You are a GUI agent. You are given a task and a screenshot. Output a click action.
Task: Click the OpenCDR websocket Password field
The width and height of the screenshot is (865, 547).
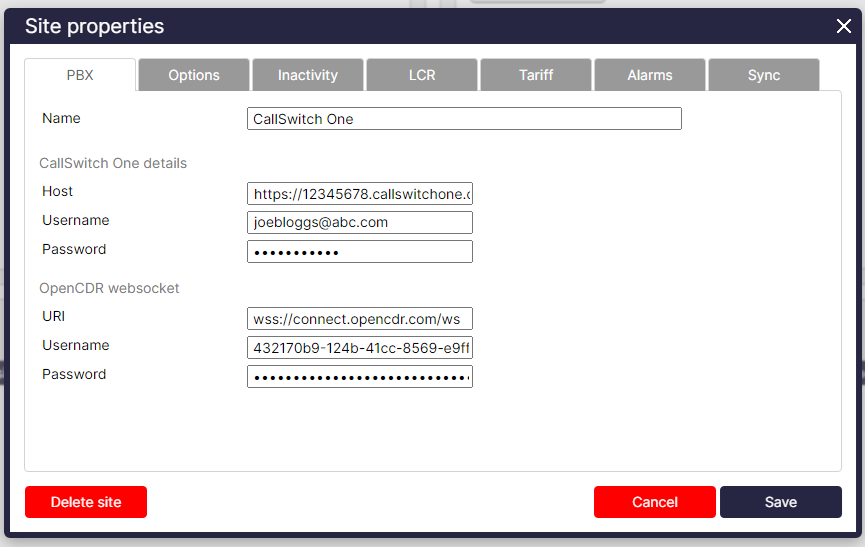pyautogui.click(x=360, y=377)
